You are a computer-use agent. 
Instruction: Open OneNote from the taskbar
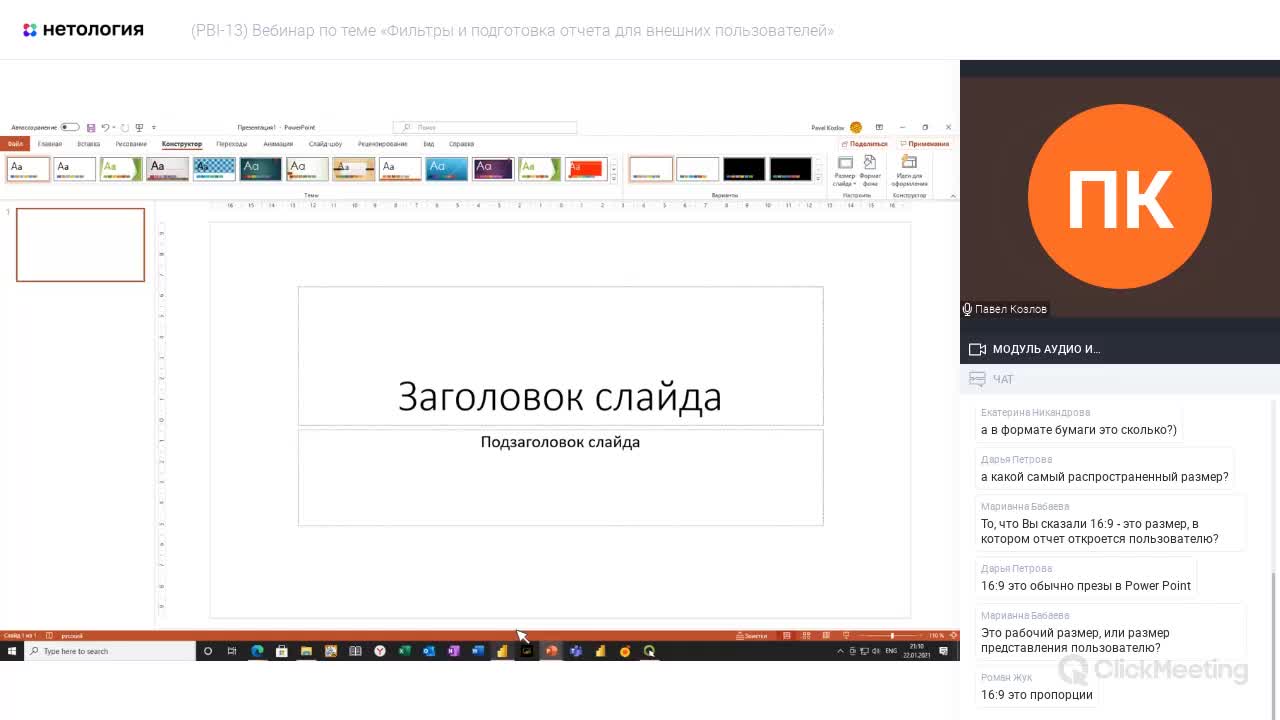click(453, 651)
